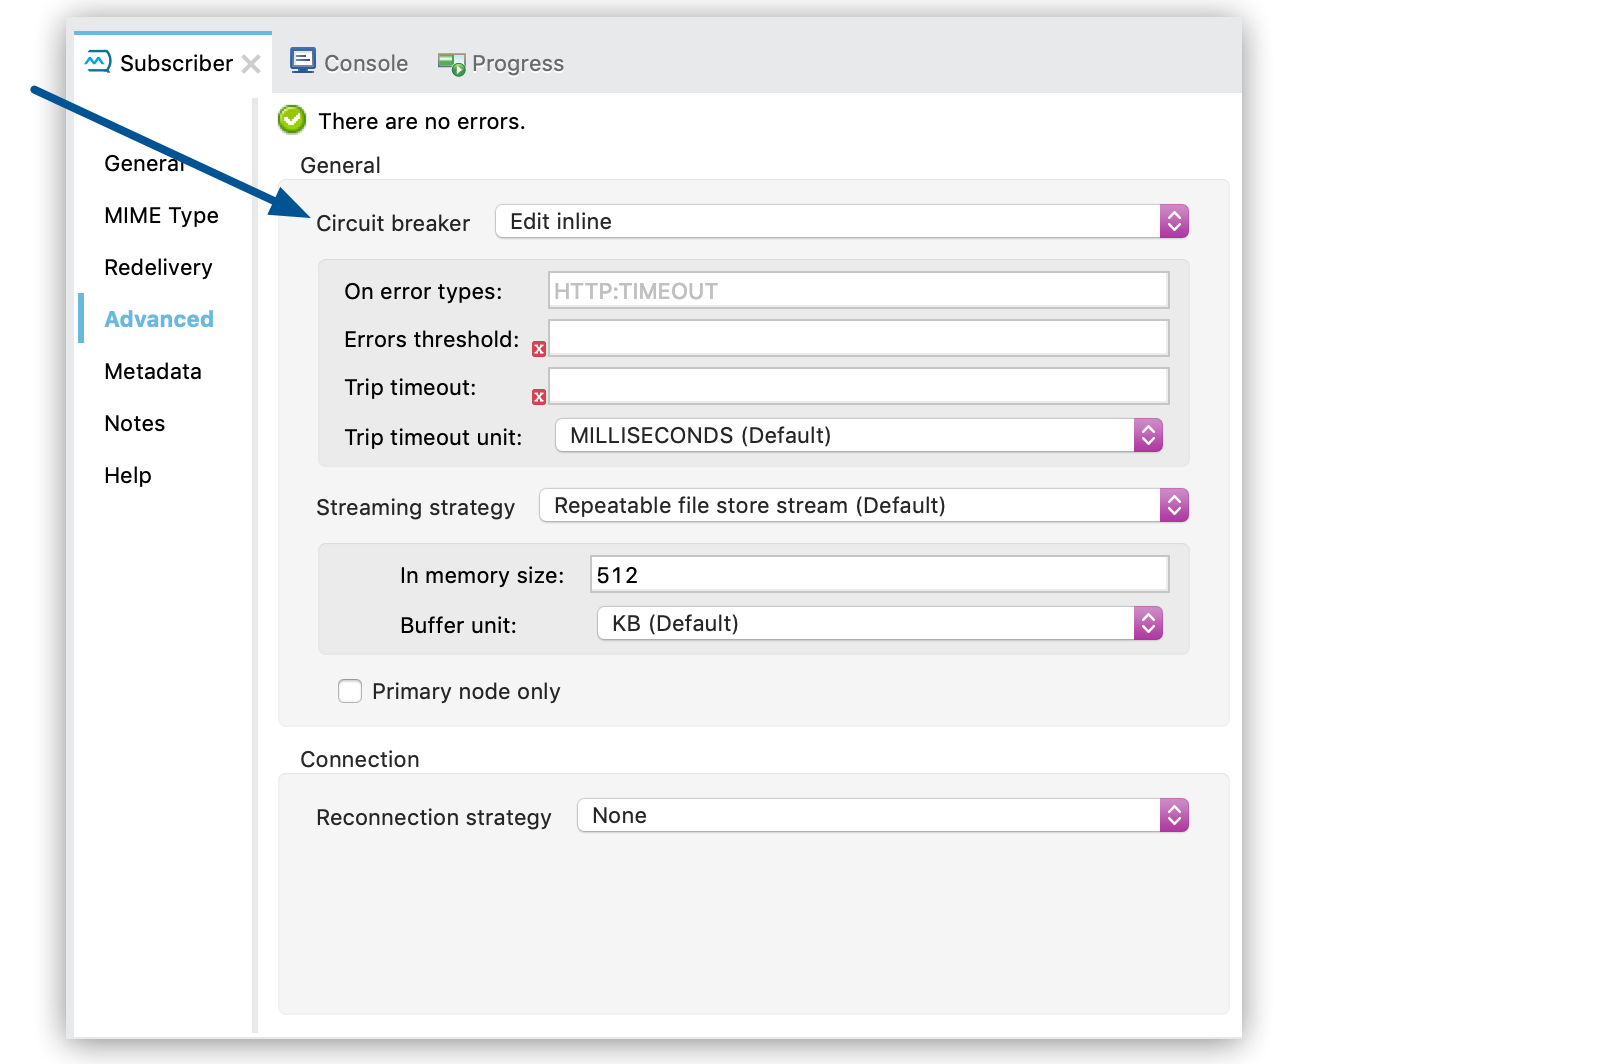The image size is (1598, 1064).
Task: Expand the Trip timeout unit dropdown
Action: [858, 435]
